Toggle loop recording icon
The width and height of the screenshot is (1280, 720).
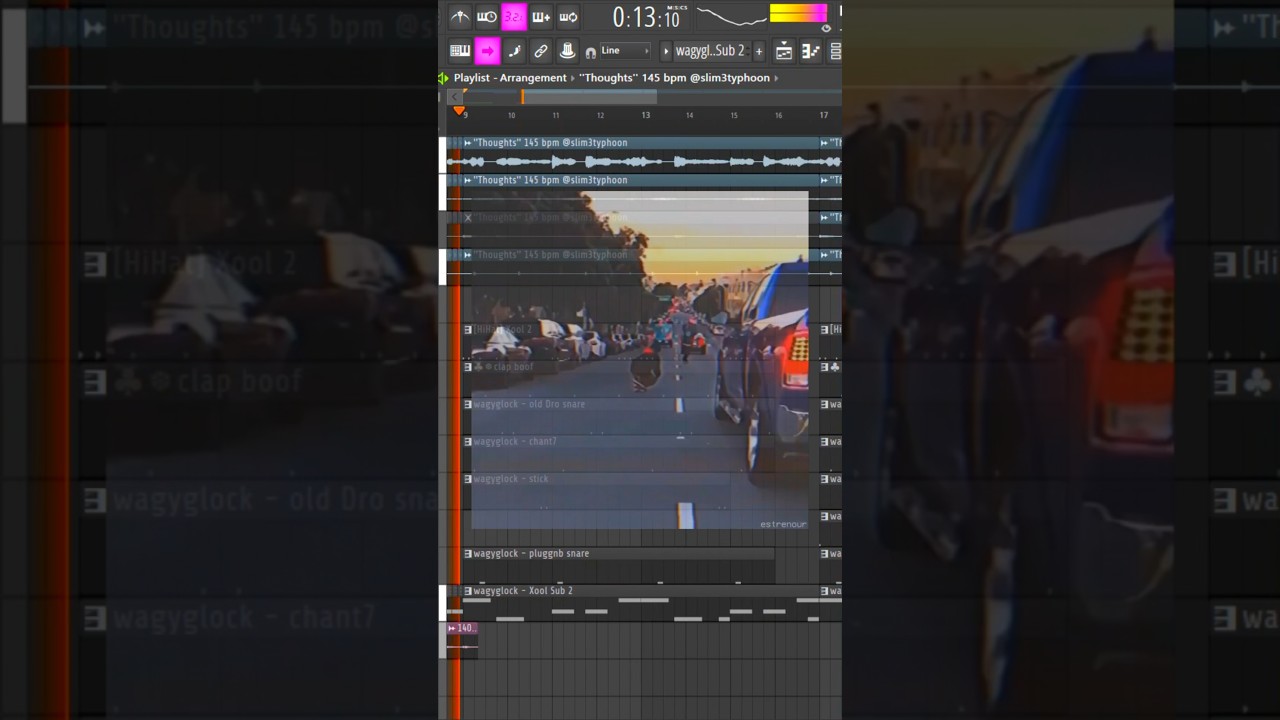tap(568, 17)
